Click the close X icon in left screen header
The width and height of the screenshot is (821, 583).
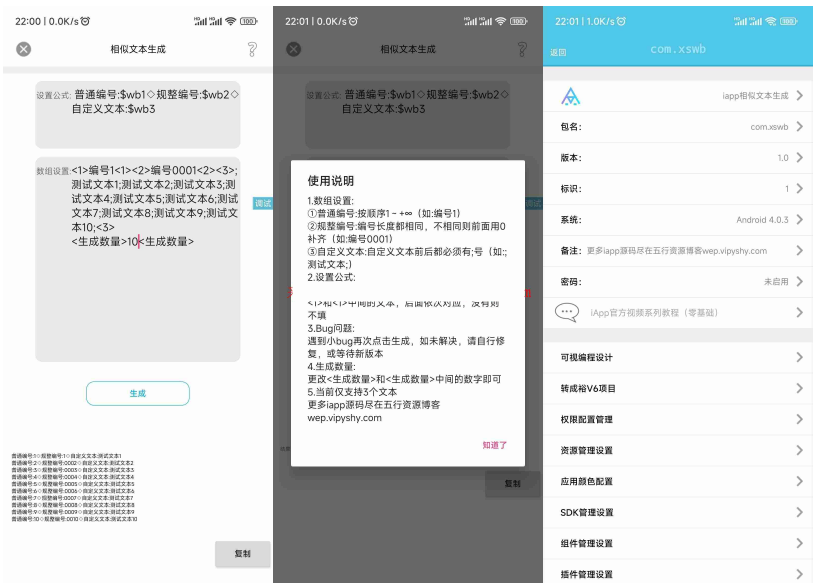click(24, 49)
